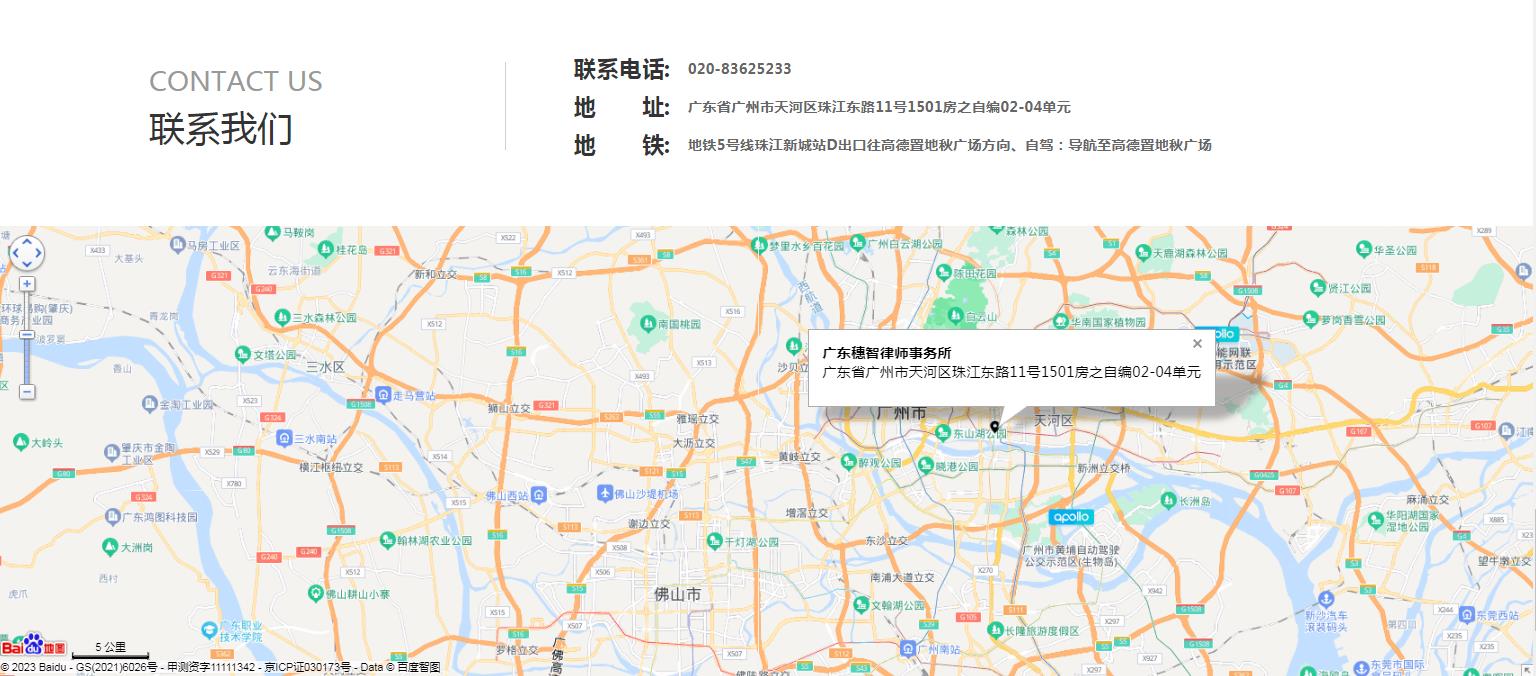Close the 广东穗智律师事务所 info popup
The height and width of the screenshot is (676, 1536).
(1197, 344)
